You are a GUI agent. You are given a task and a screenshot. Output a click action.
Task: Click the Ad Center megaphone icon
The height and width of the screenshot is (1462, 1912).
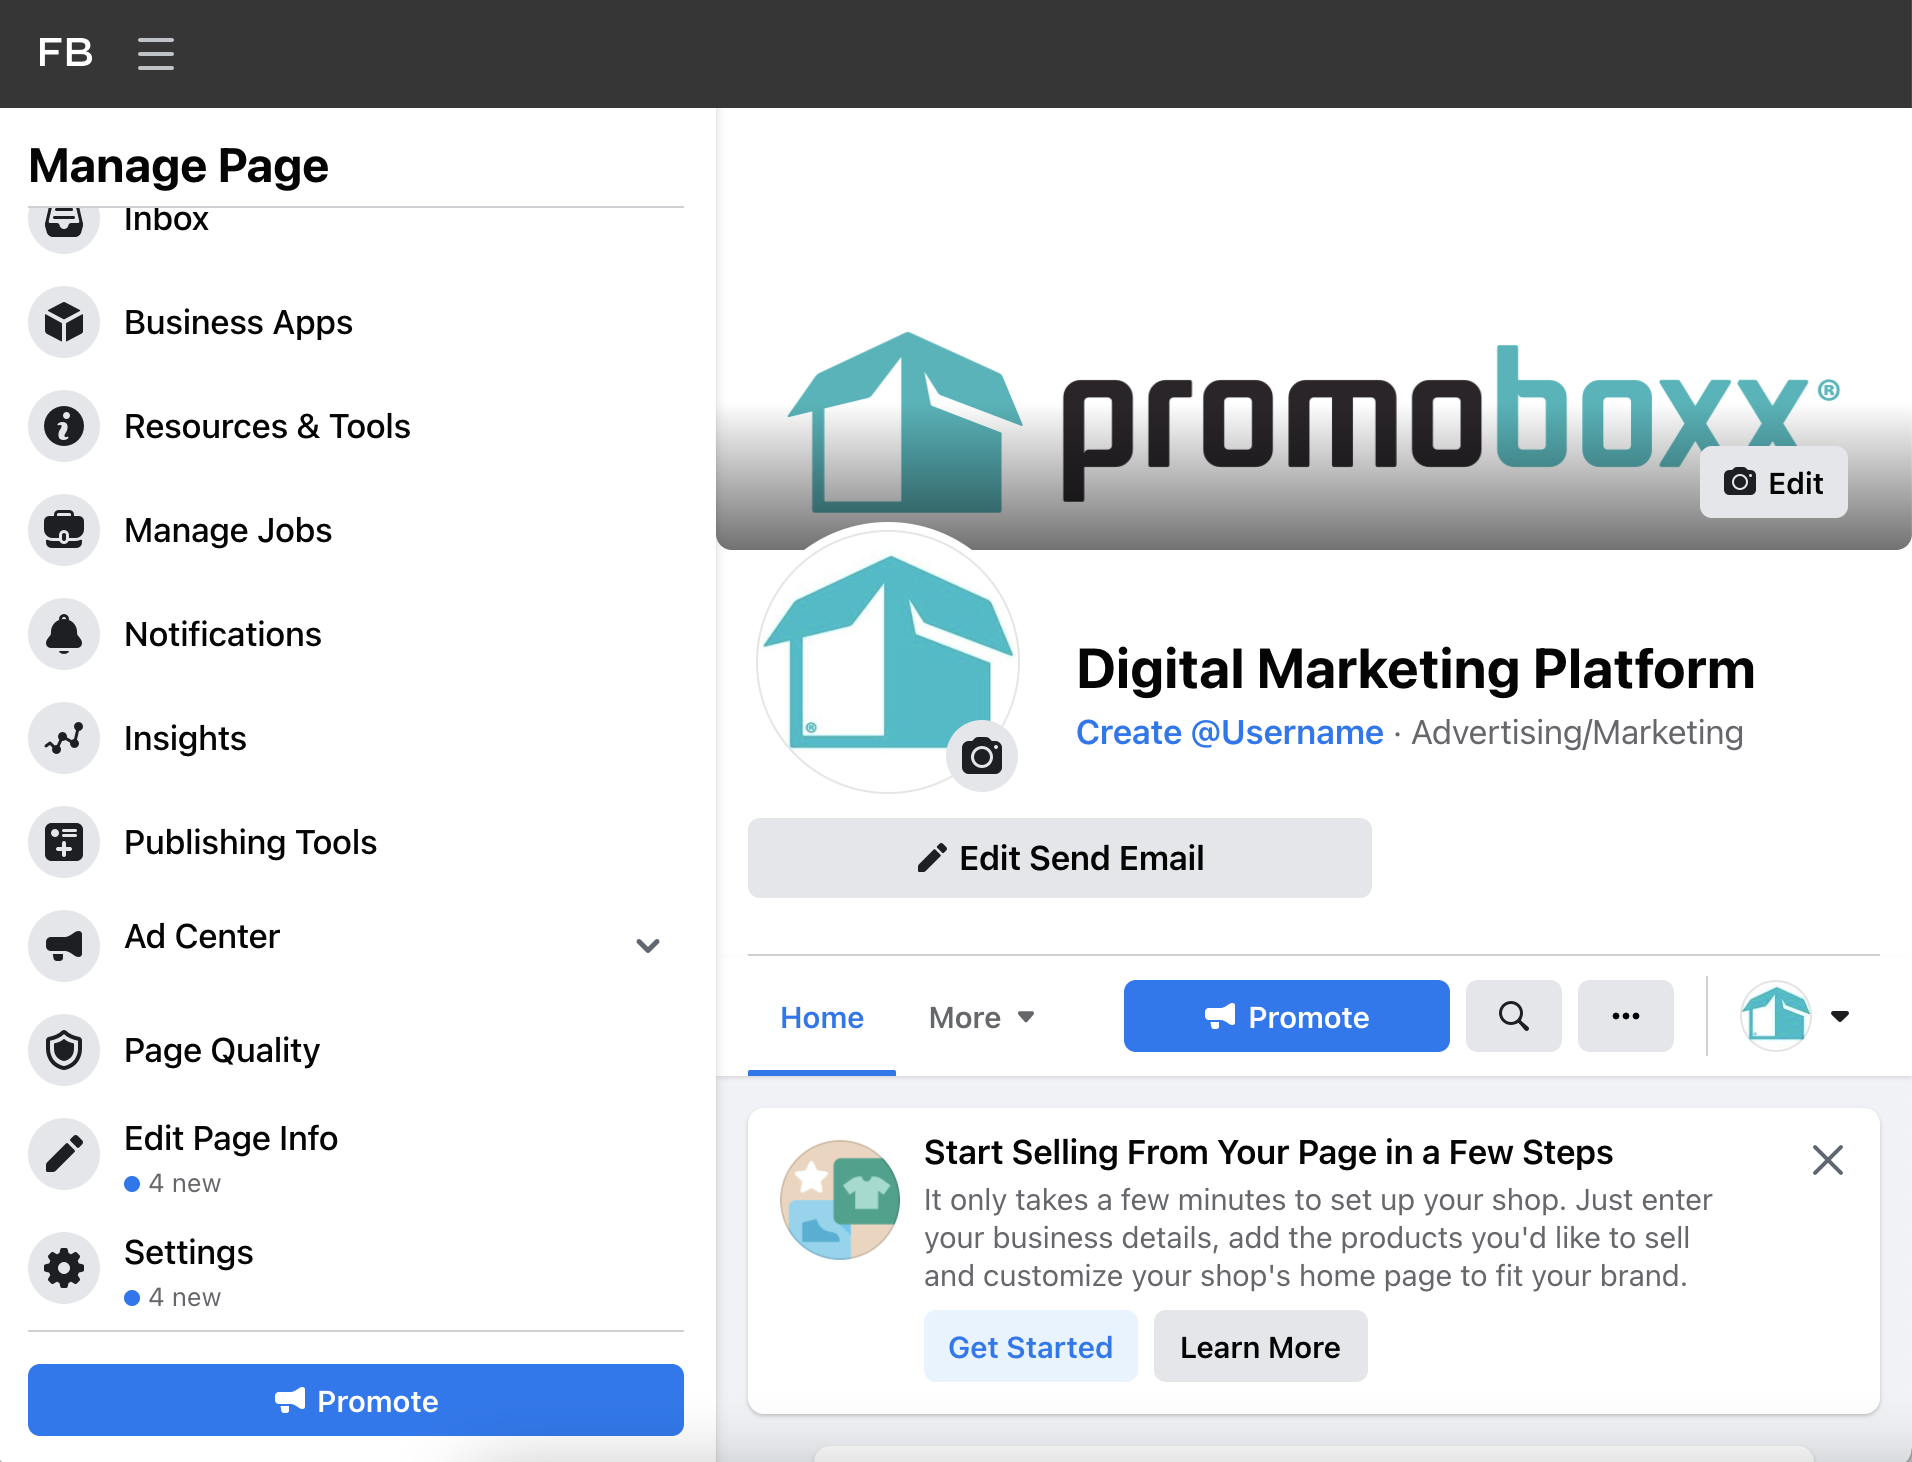pyautogui.click(x=64, y=946)
